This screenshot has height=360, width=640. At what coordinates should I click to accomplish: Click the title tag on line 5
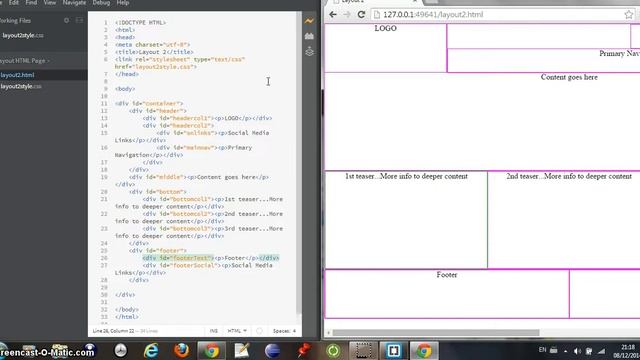154,52
